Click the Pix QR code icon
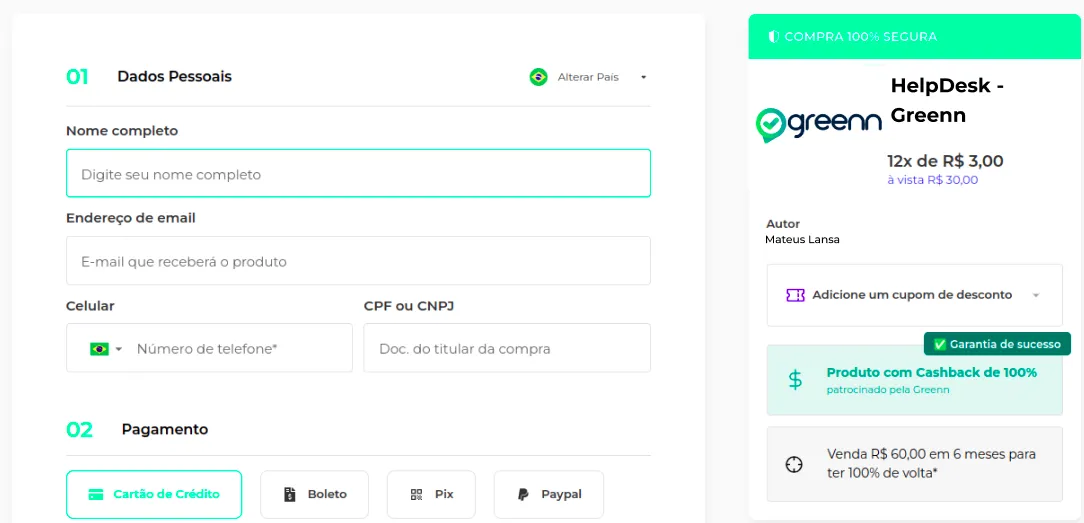 pyautogui.click(x=416, y=495)
